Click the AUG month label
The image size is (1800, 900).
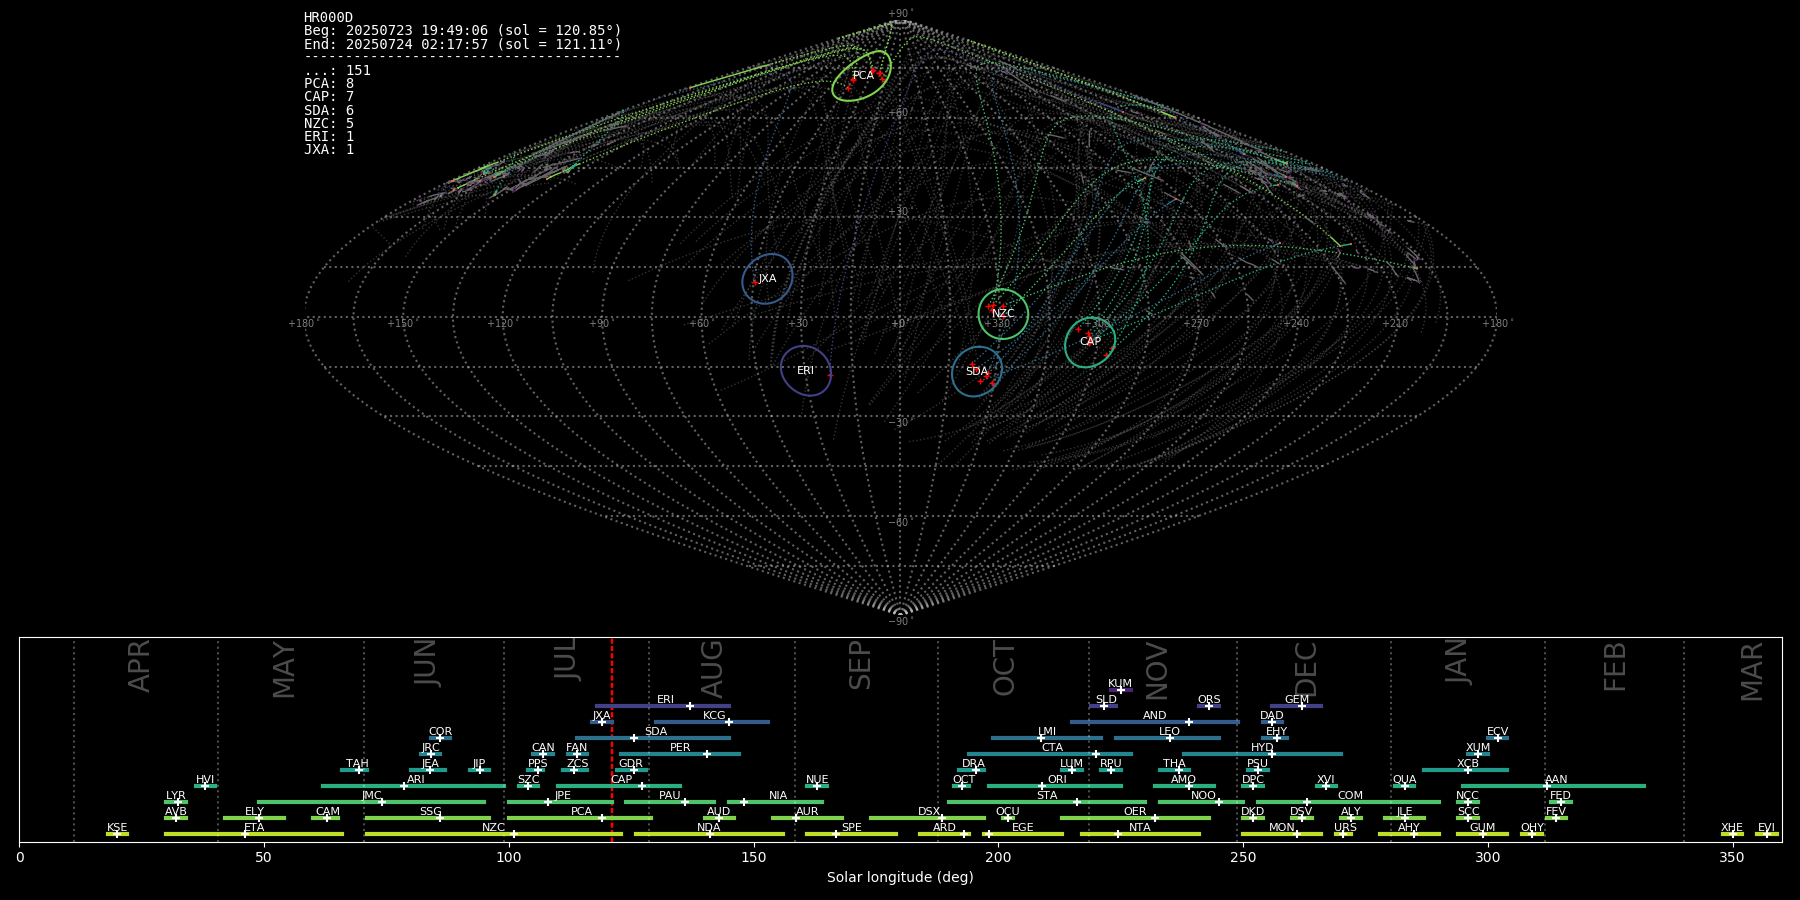[712, 669]
